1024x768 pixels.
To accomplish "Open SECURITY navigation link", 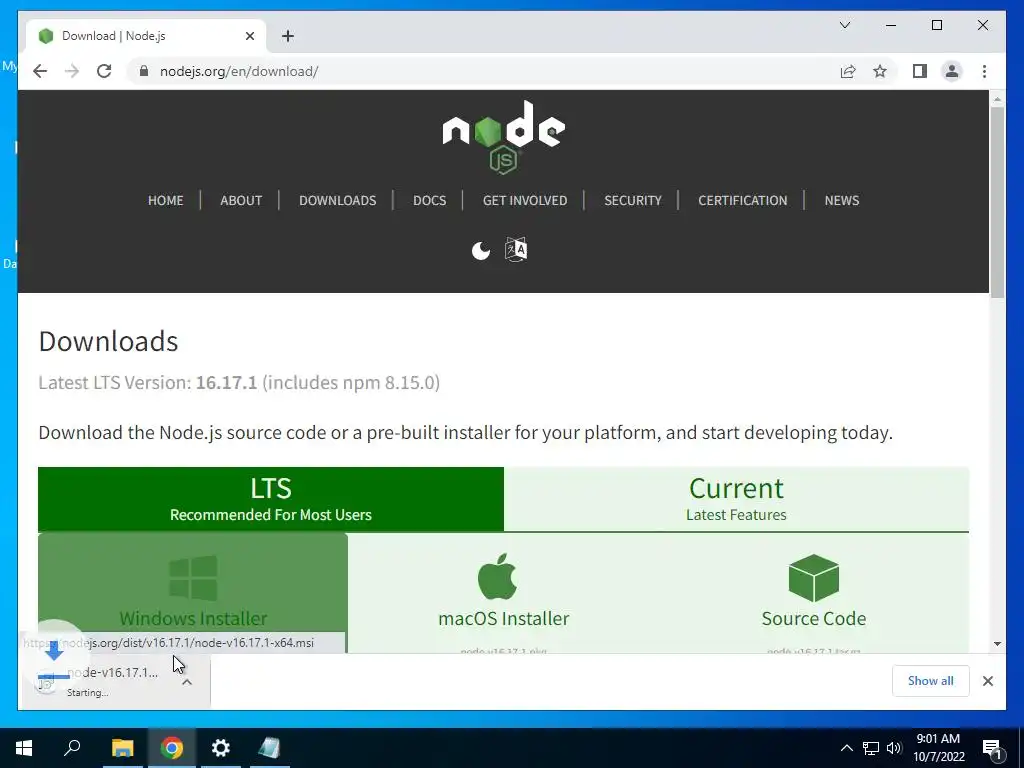I will click(633, 200).
